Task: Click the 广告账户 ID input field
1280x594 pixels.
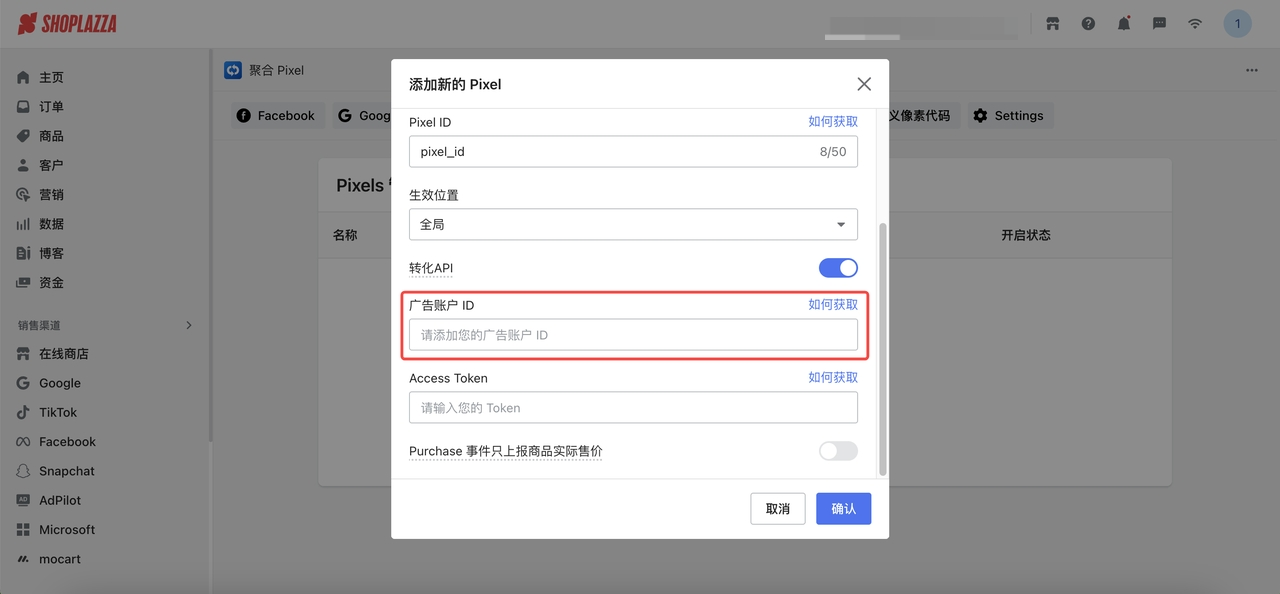Action: click(x=633, y=335)
